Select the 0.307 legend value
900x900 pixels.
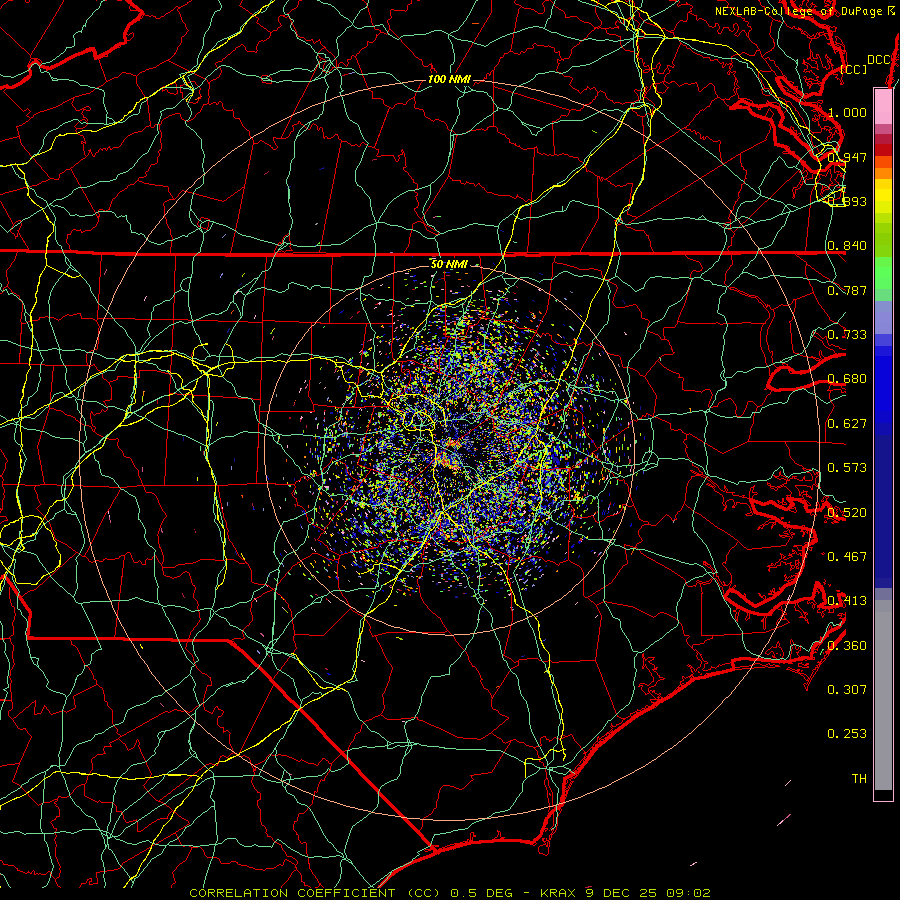847,690
